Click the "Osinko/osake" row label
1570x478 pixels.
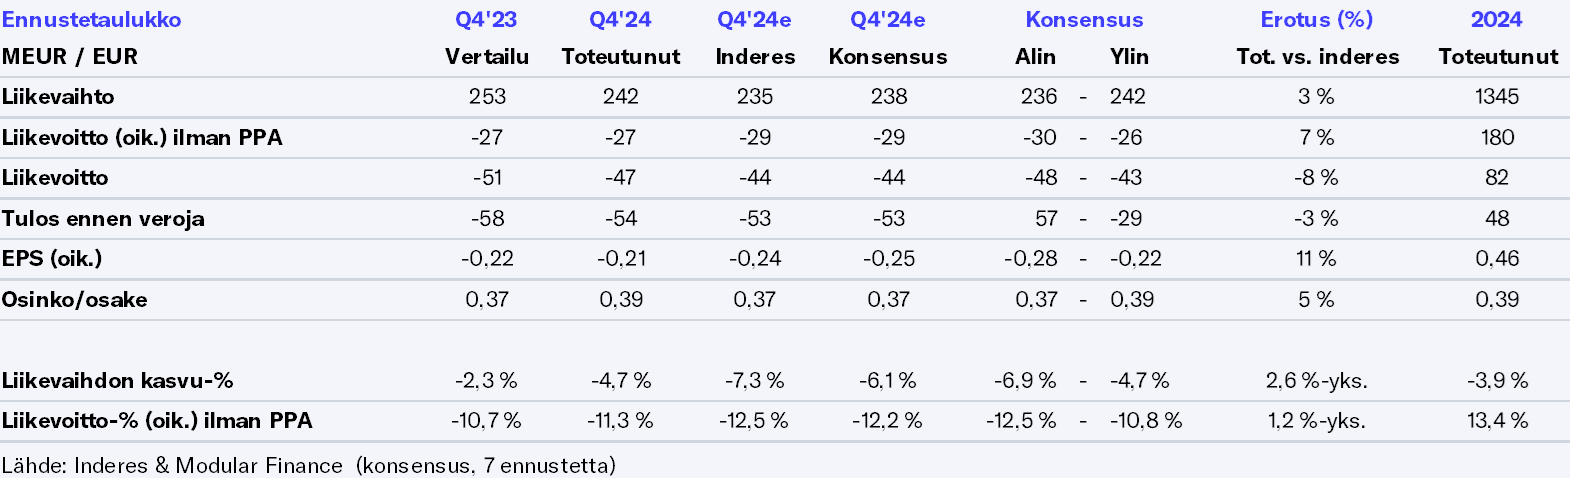click(x=74, y=300)
